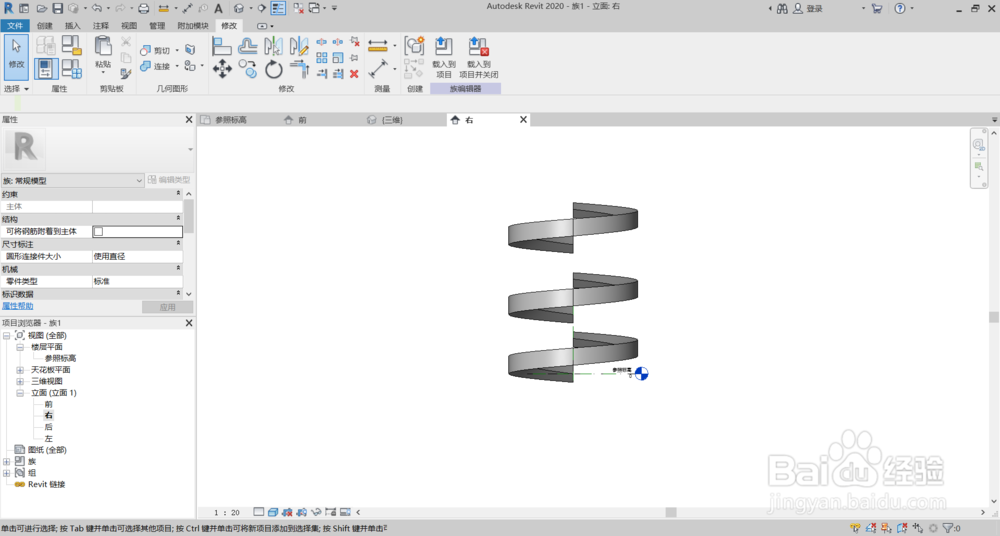Open the 前 elevation in project browser
The height and width of the screenshot is (536, 1000).
click(x=48, y=404)
